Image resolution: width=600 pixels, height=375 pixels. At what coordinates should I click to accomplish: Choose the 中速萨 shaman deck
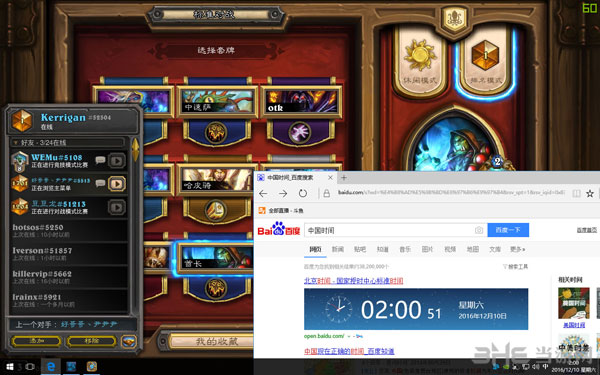[217, 101]
